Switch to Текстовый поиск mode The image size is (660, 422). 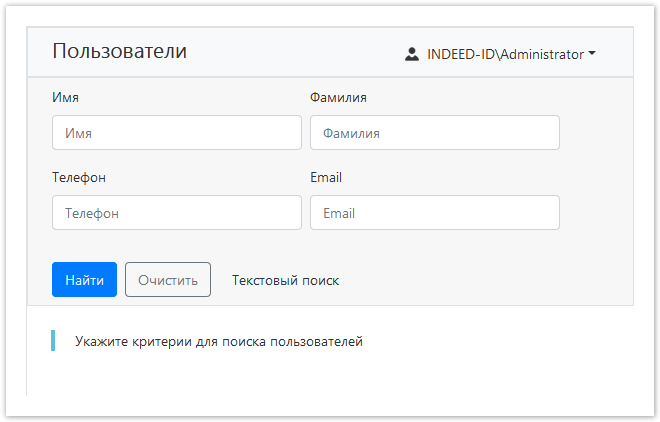pyautogui.click(x=285, y=280)
